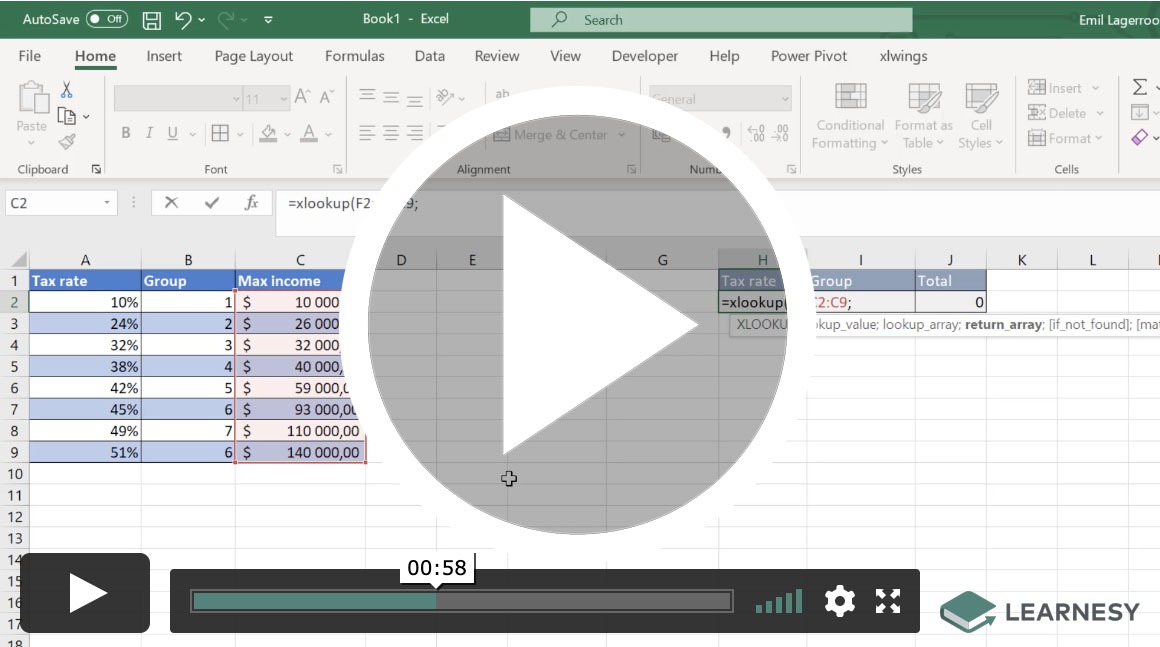Click the Save icon in title bar
The image size is (1160, 647).
[152, 20]
